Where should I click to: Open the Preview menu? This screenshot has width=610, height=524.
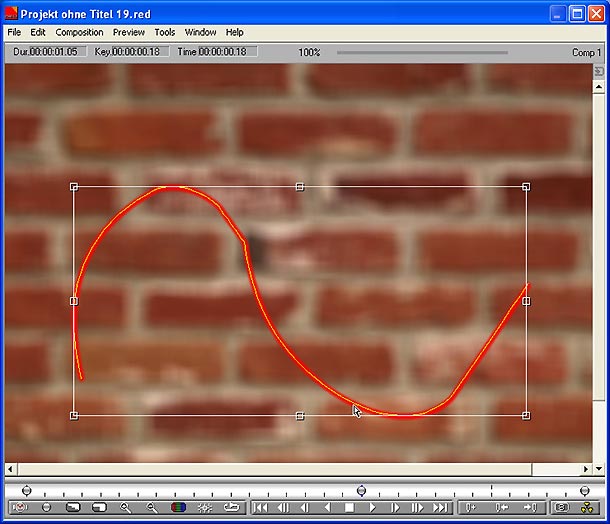point(129,32)
